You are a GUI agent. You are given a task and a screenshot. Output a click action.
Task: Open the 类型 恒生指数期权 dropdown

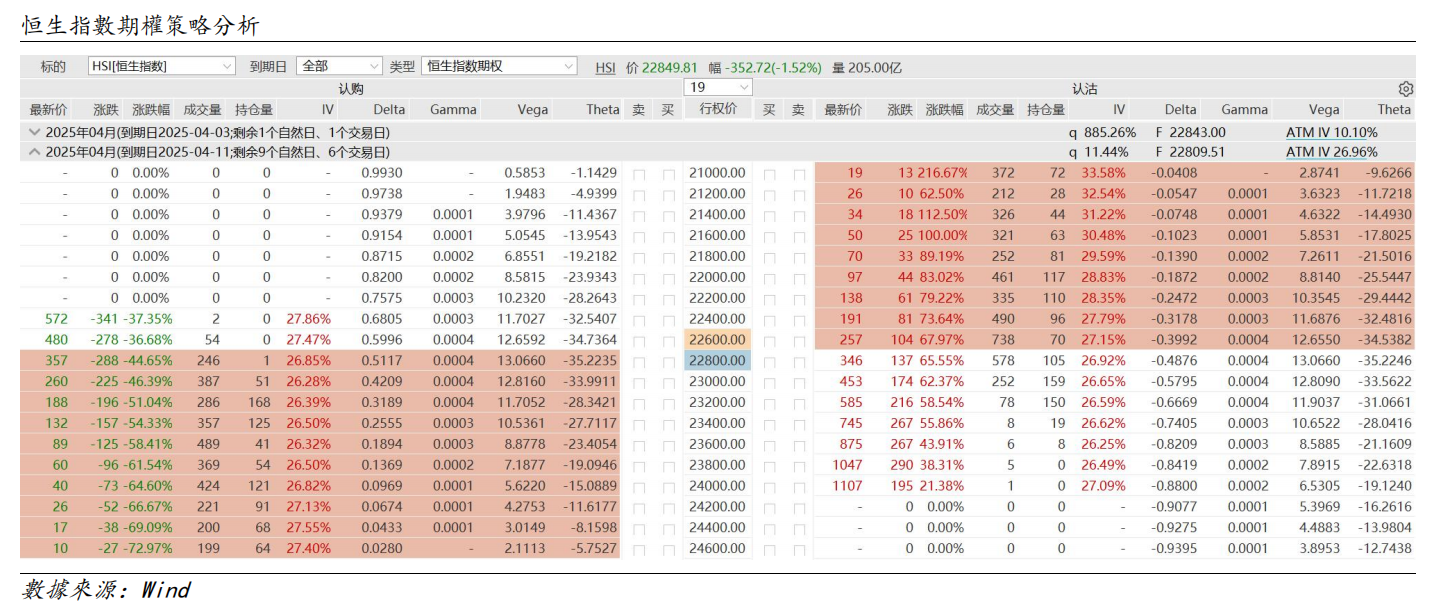[499, 66]
